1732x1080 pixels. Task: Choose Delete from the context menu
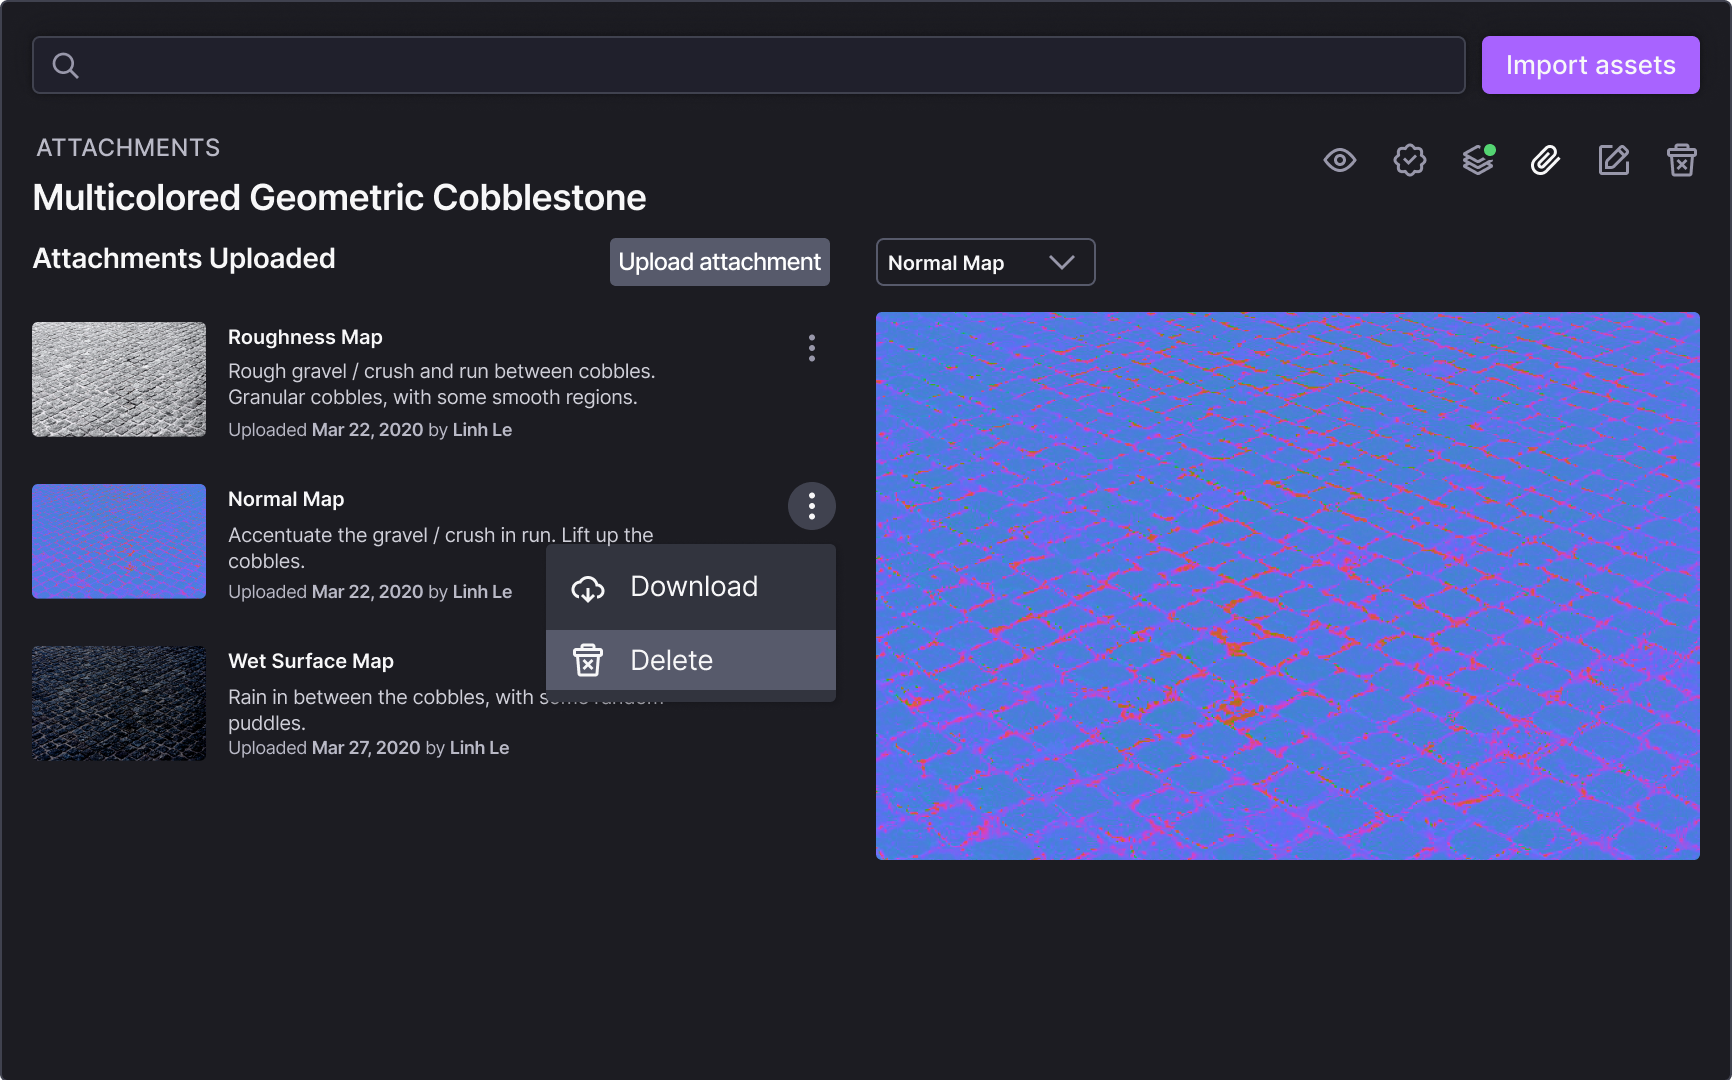coord(691,660)
